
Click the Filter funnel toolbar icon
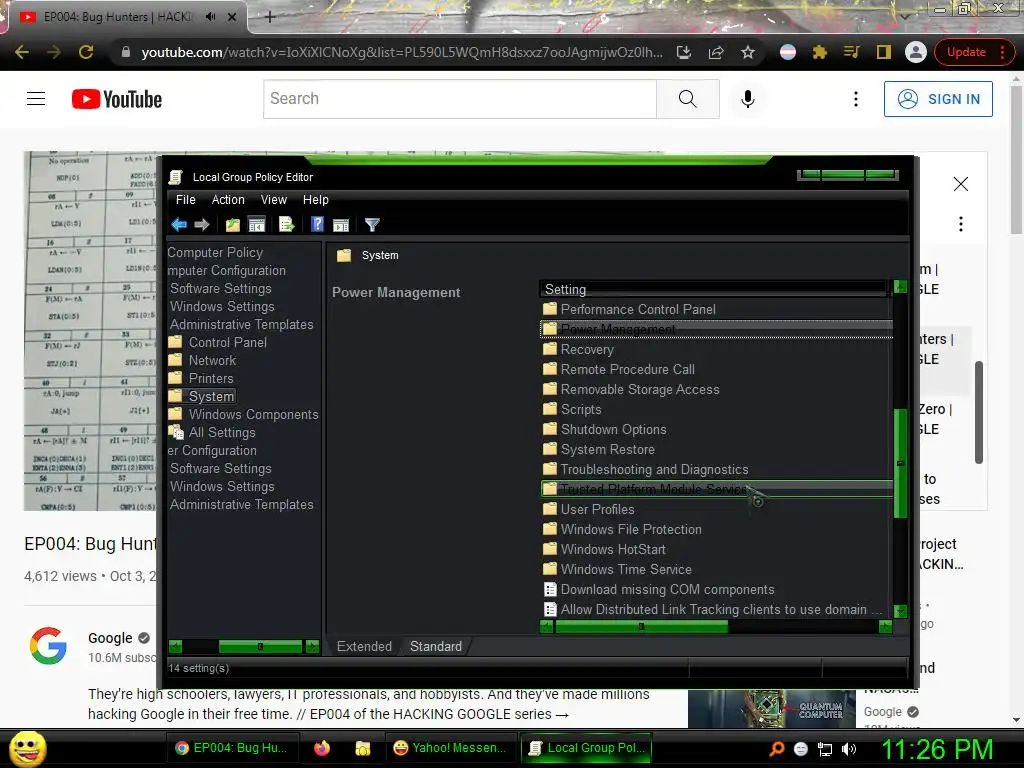(372, 225)
